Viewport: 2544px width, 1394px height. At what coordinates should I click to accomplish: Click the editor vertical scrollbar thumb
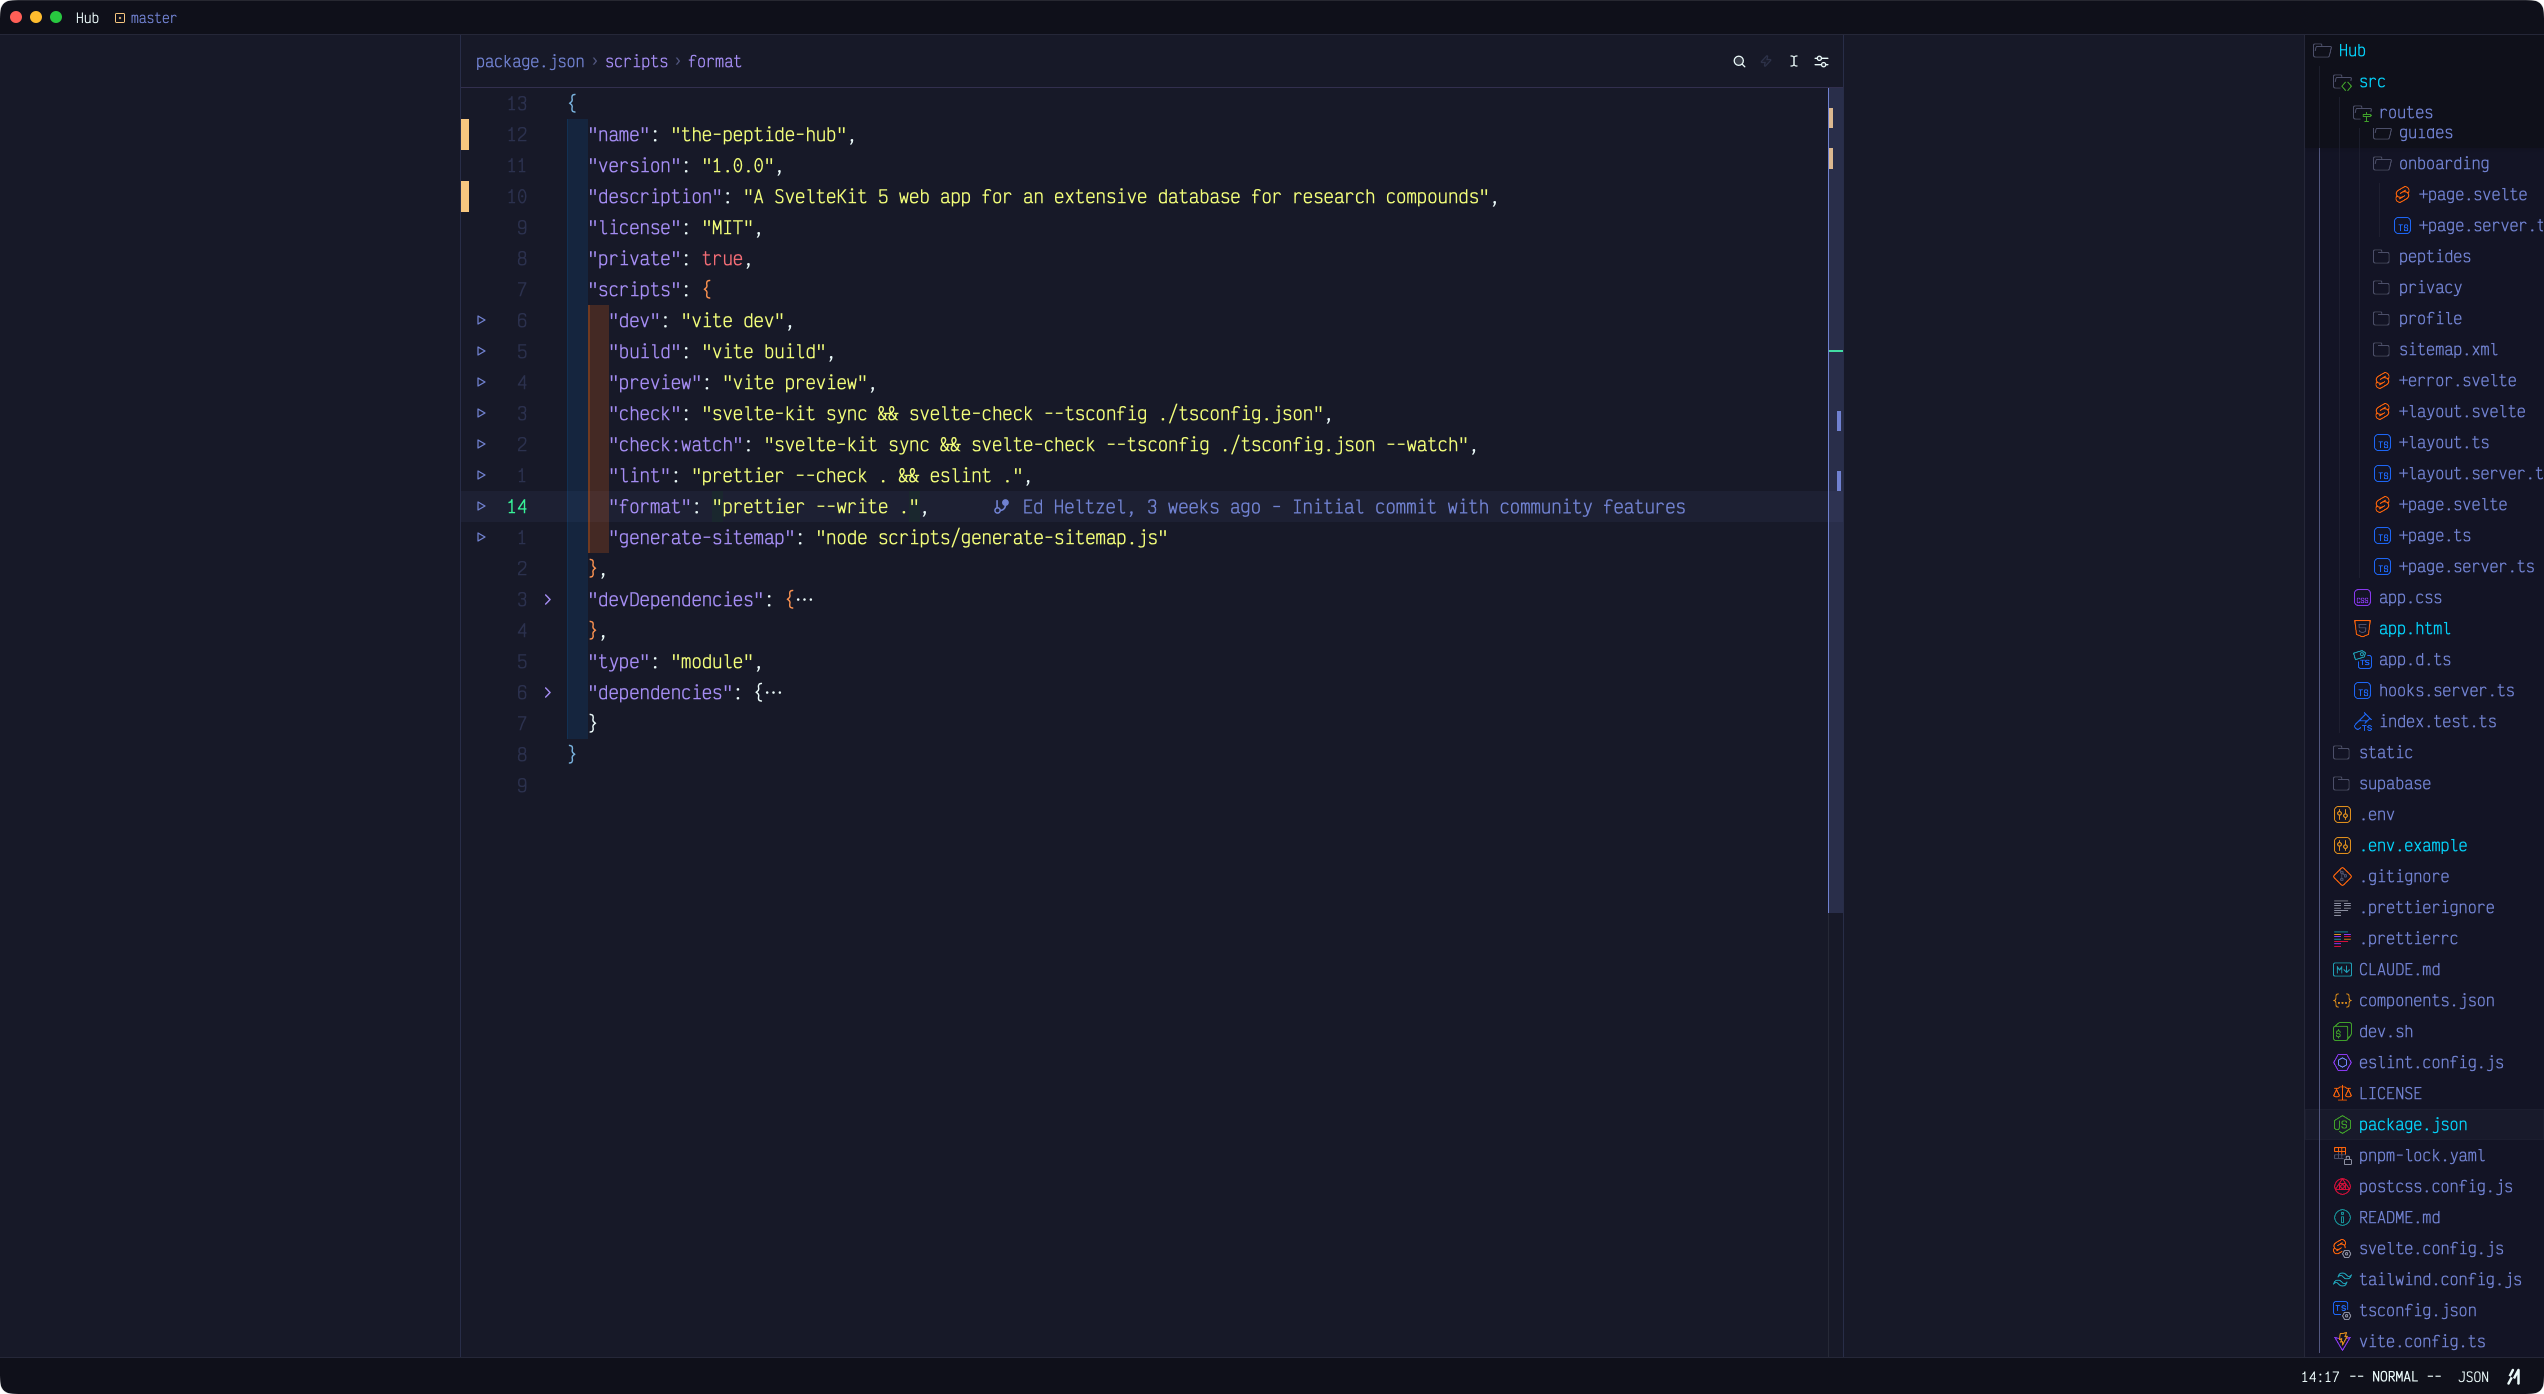point(1835,500)
